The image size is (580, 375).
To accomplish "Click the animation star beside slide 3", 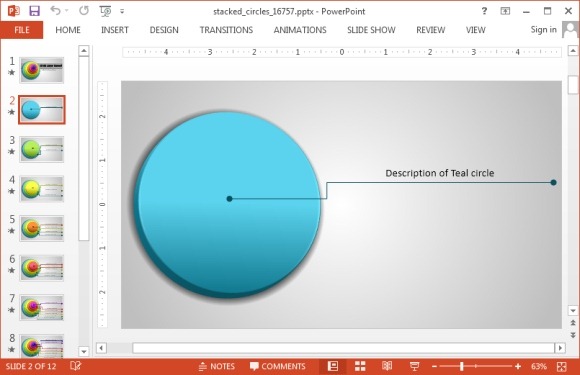I will [x=12, y=151].
